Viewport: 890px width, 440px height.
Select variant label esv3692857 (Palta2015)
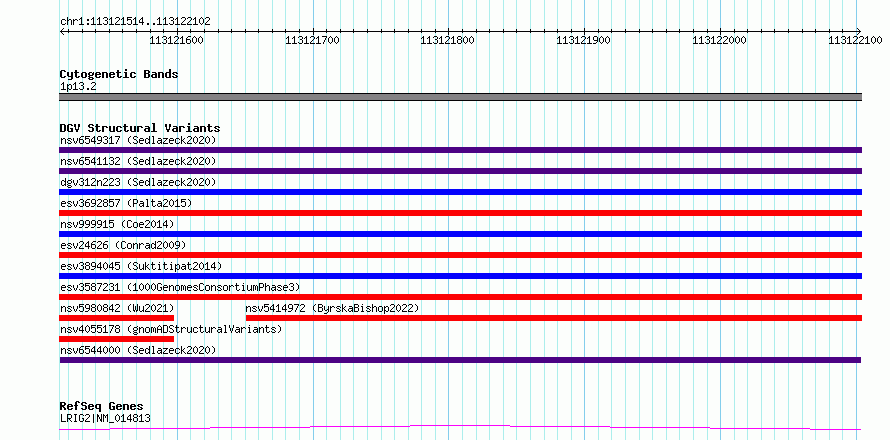(x=126, y=203)
